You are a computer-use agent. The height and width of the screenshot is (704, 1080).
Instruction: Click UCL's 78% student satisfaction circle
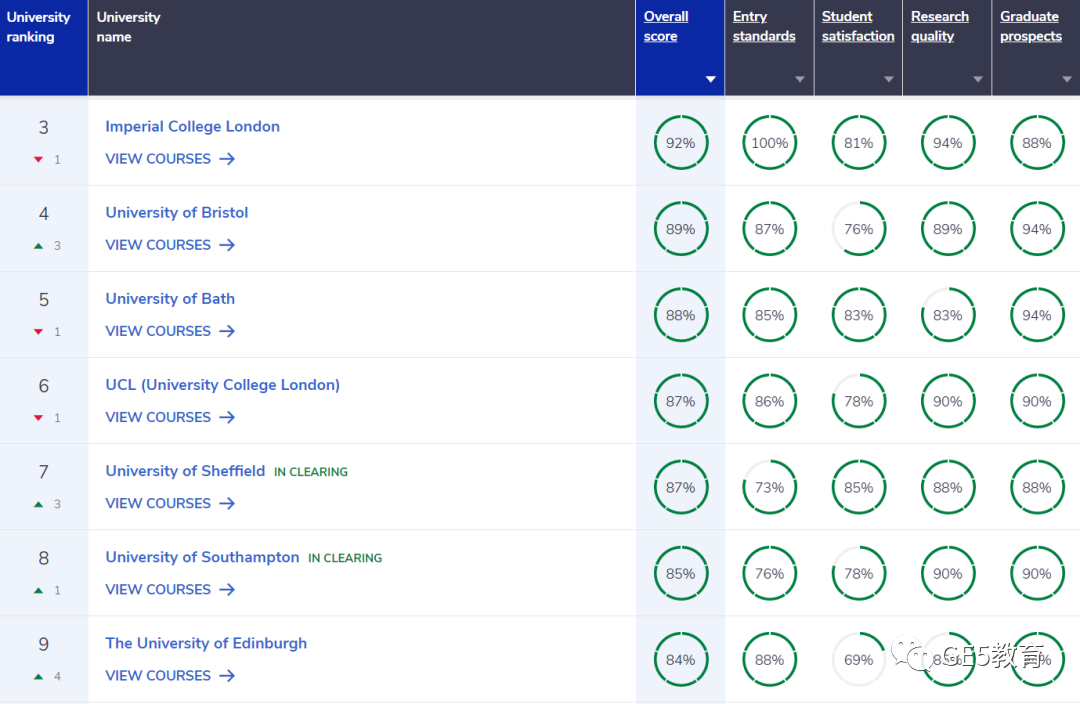coord(858,401)
